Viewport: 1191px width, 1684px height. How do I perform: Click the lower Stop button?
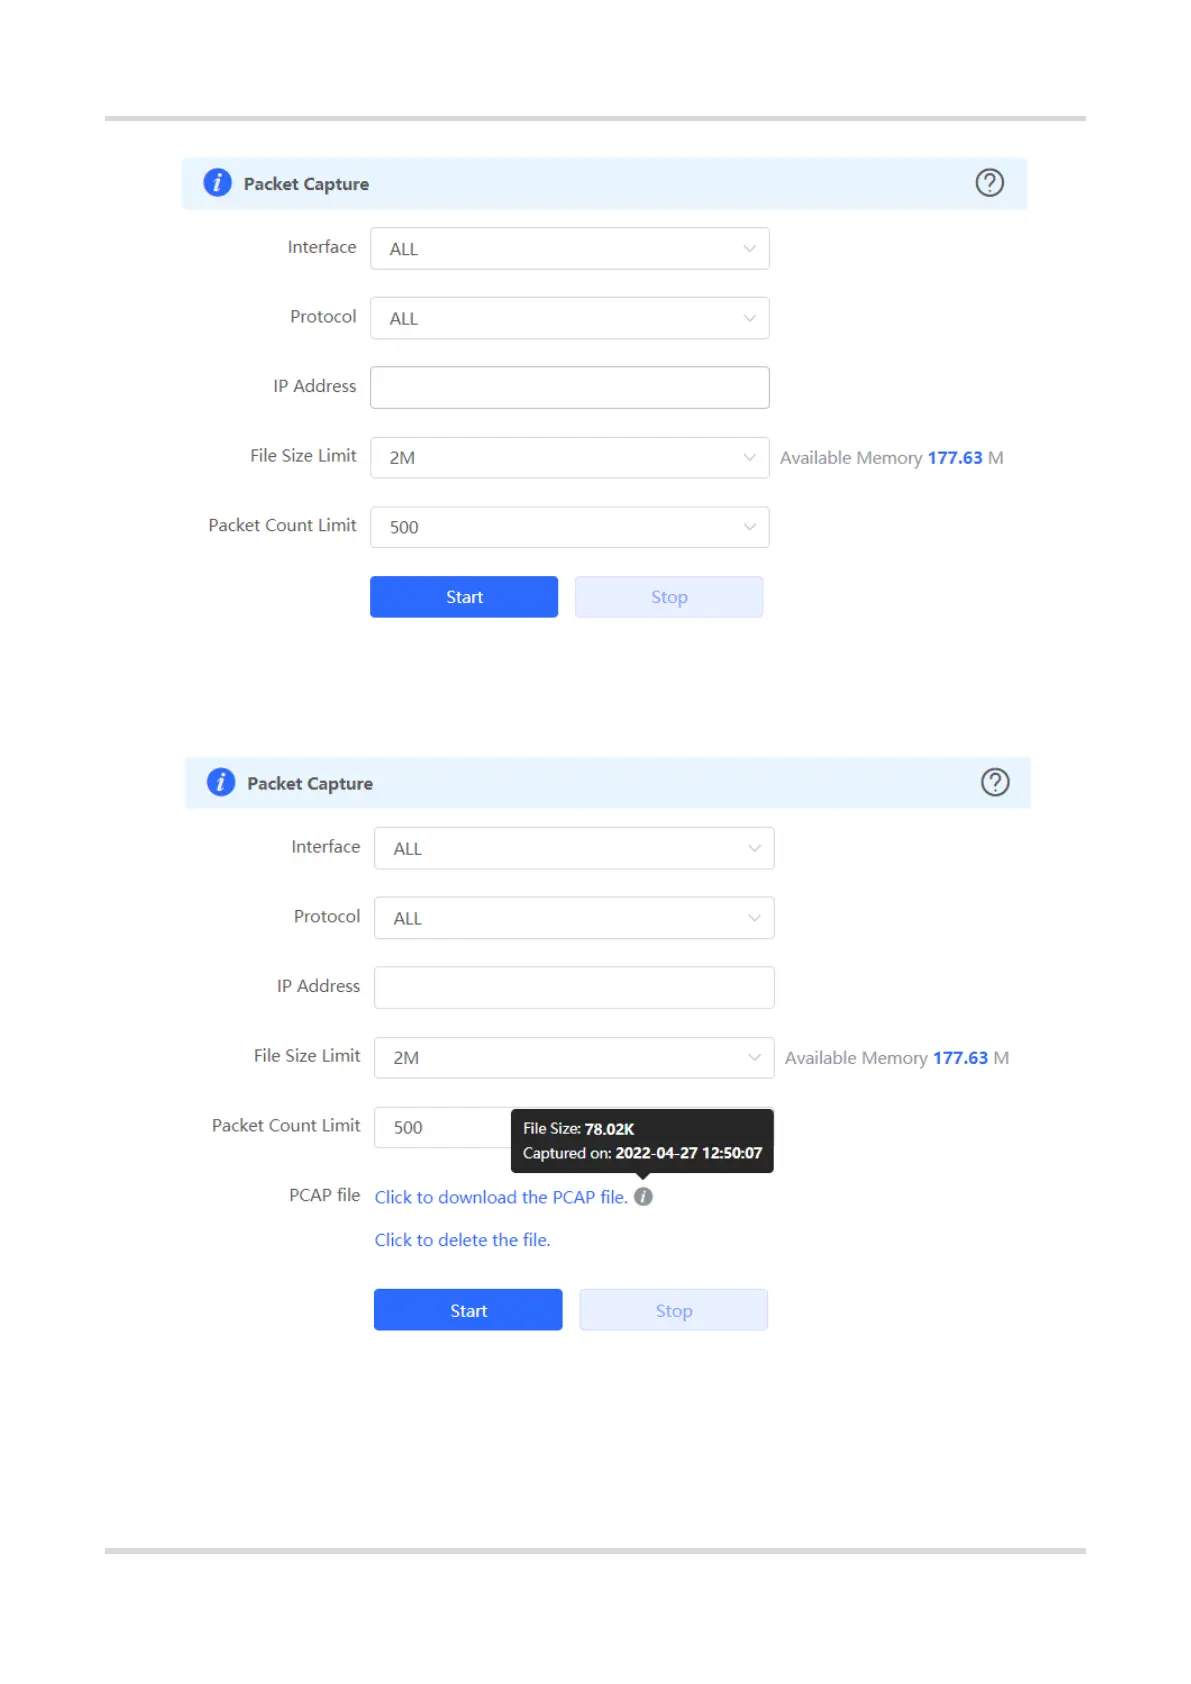pyautogui.click(x=673, y=1310)
